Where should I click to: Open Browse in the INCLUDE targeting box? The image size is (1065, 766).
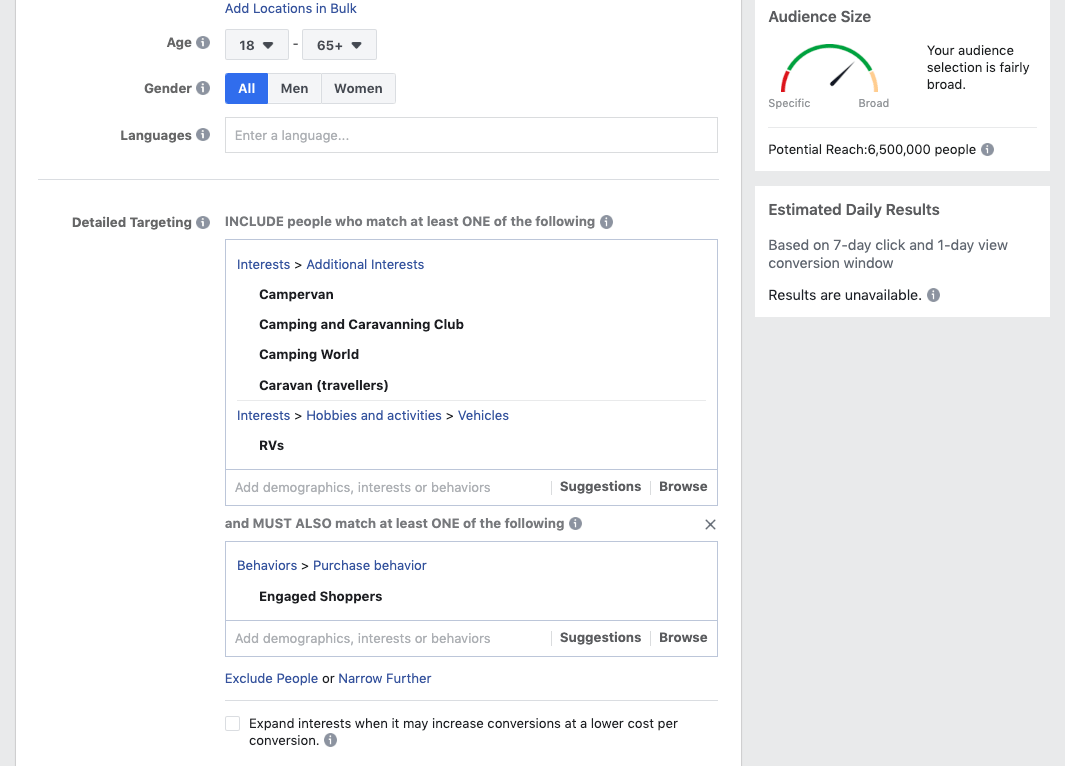tap(683, 487)
